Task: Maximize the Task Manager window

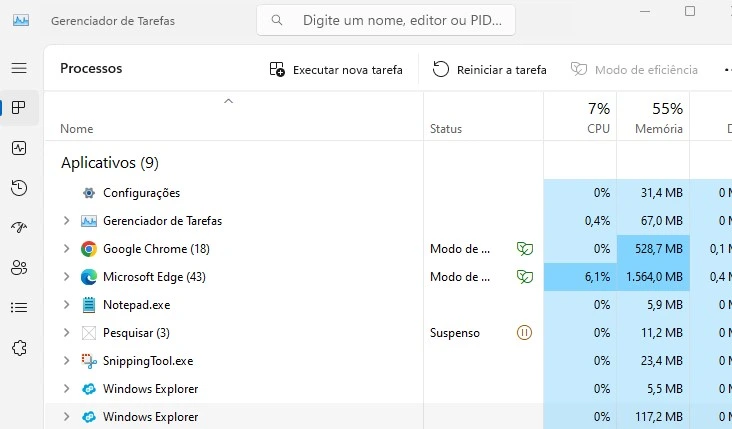Action: click(x=690, y=11)
